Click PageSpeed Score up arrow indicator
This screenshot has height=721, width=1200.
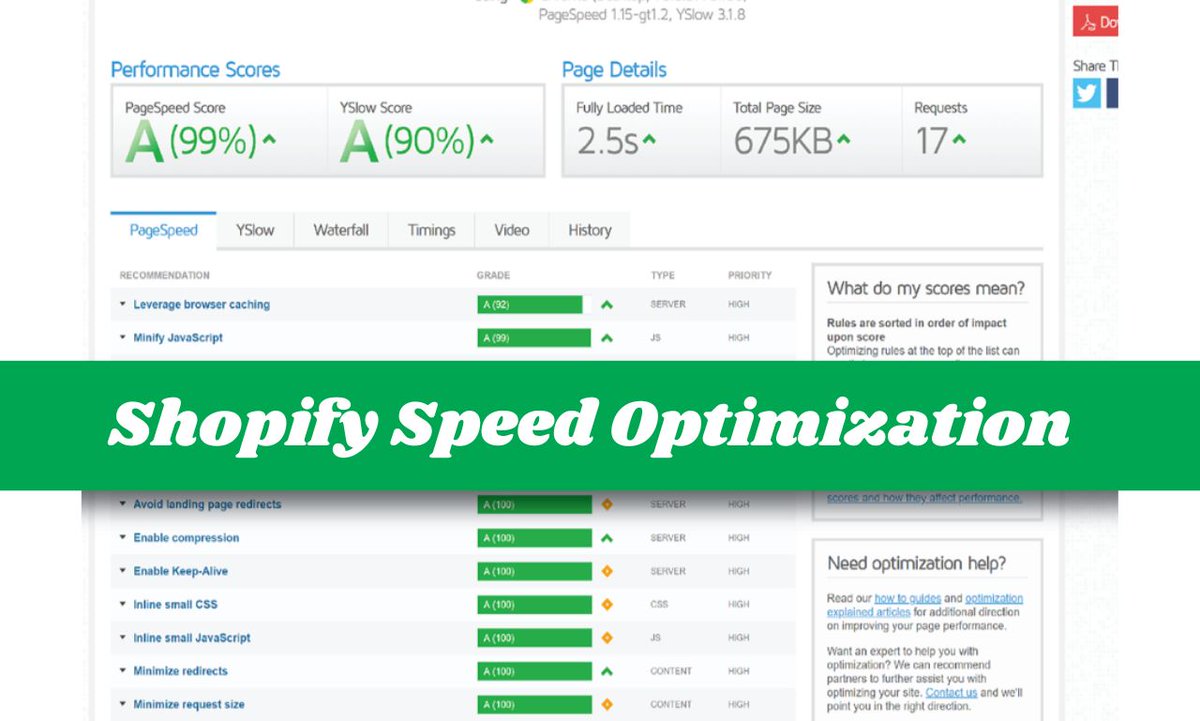pyautogui.click(x=269, y=140)
